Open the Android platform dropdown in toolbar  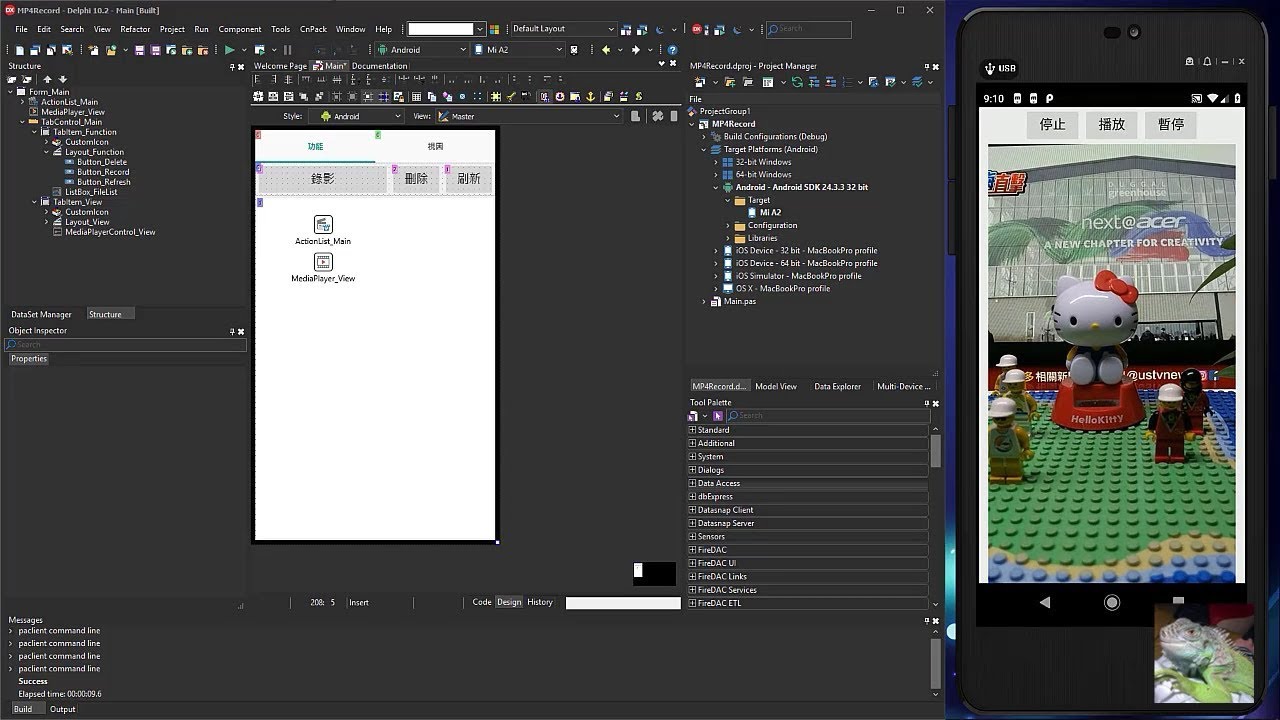(463, 49)
